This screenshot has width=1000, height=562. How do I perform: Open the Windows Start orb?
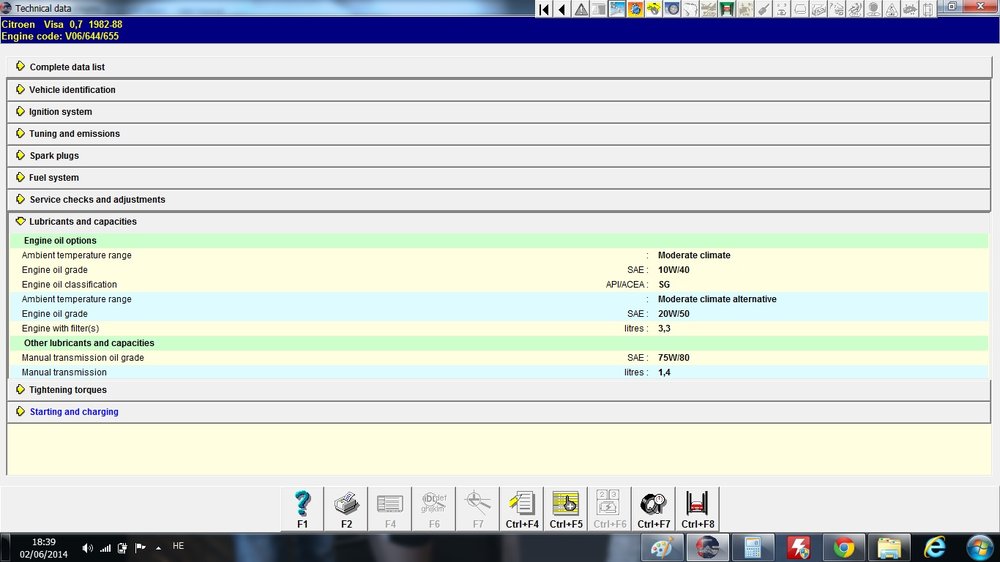tap(979, 547)
